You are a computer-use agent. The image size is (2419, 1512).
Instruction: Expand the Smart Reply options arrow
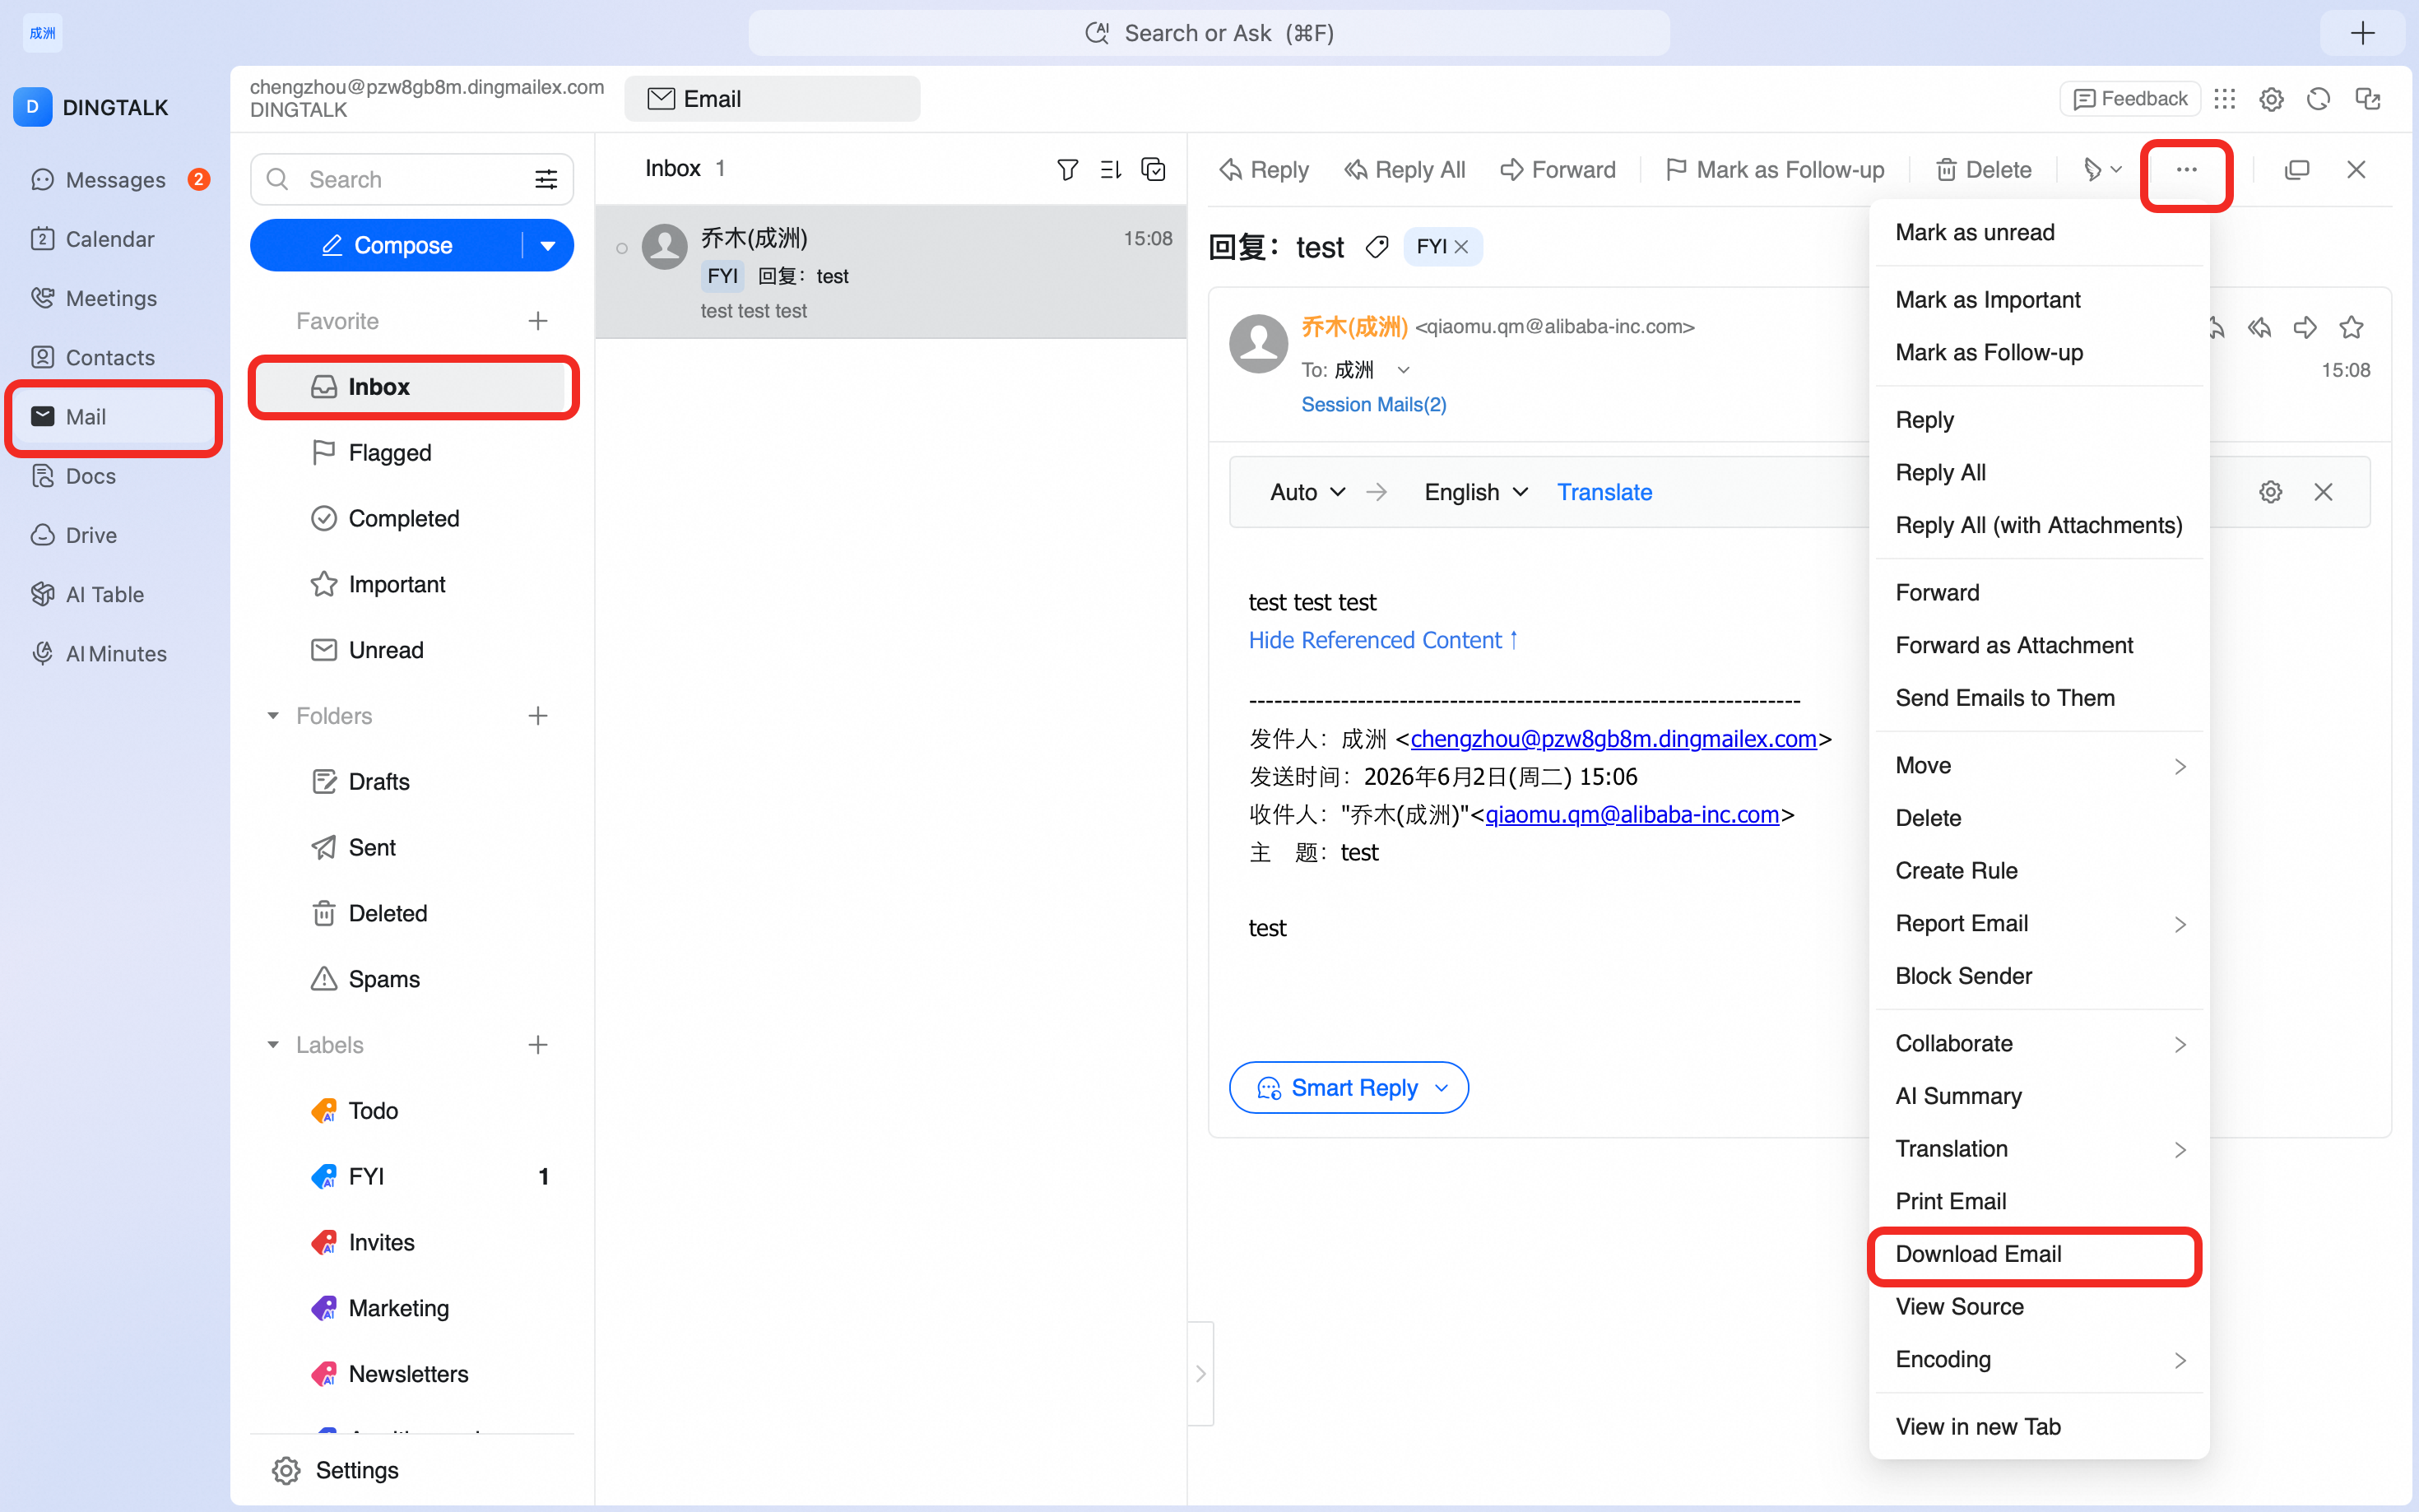point(1441,1088)
